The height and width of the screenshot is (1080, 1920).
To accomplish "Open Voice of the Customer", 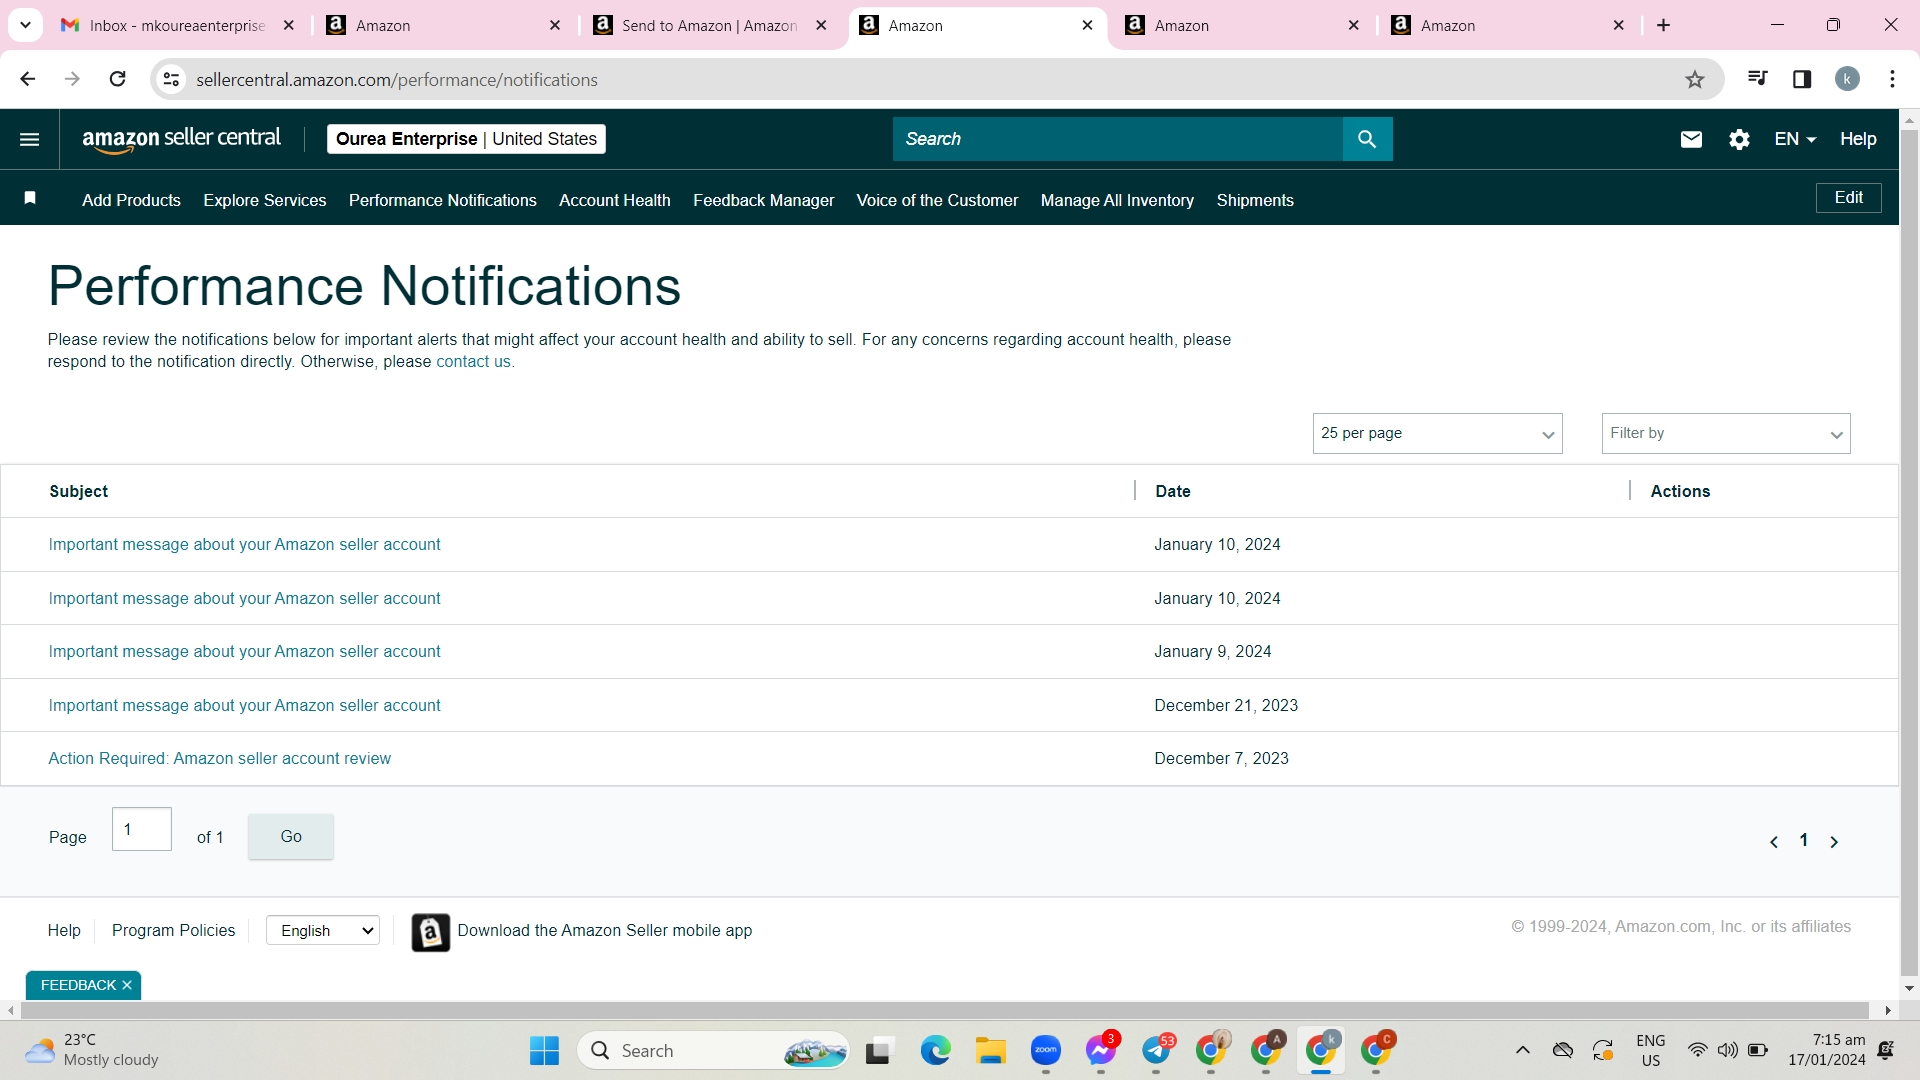I will tap(937, 200).
